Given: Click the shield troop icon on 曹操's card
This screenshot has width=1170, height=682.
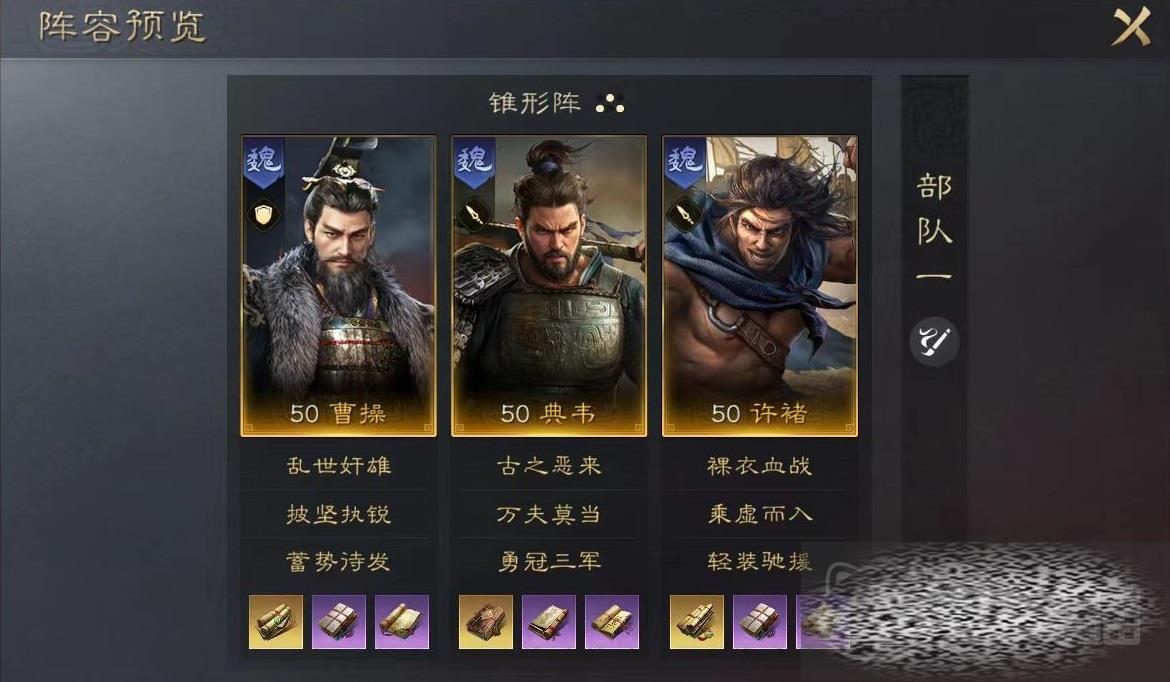Looking at the screenshot, I should [263, 216].
